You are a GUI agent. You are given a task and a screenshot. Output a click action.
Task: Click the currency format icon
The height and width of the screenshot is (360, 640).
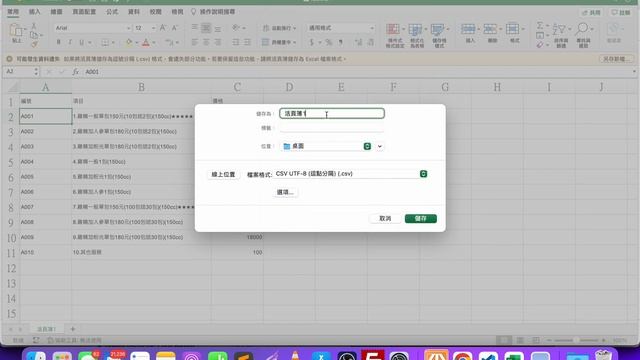tap(312, 42)
